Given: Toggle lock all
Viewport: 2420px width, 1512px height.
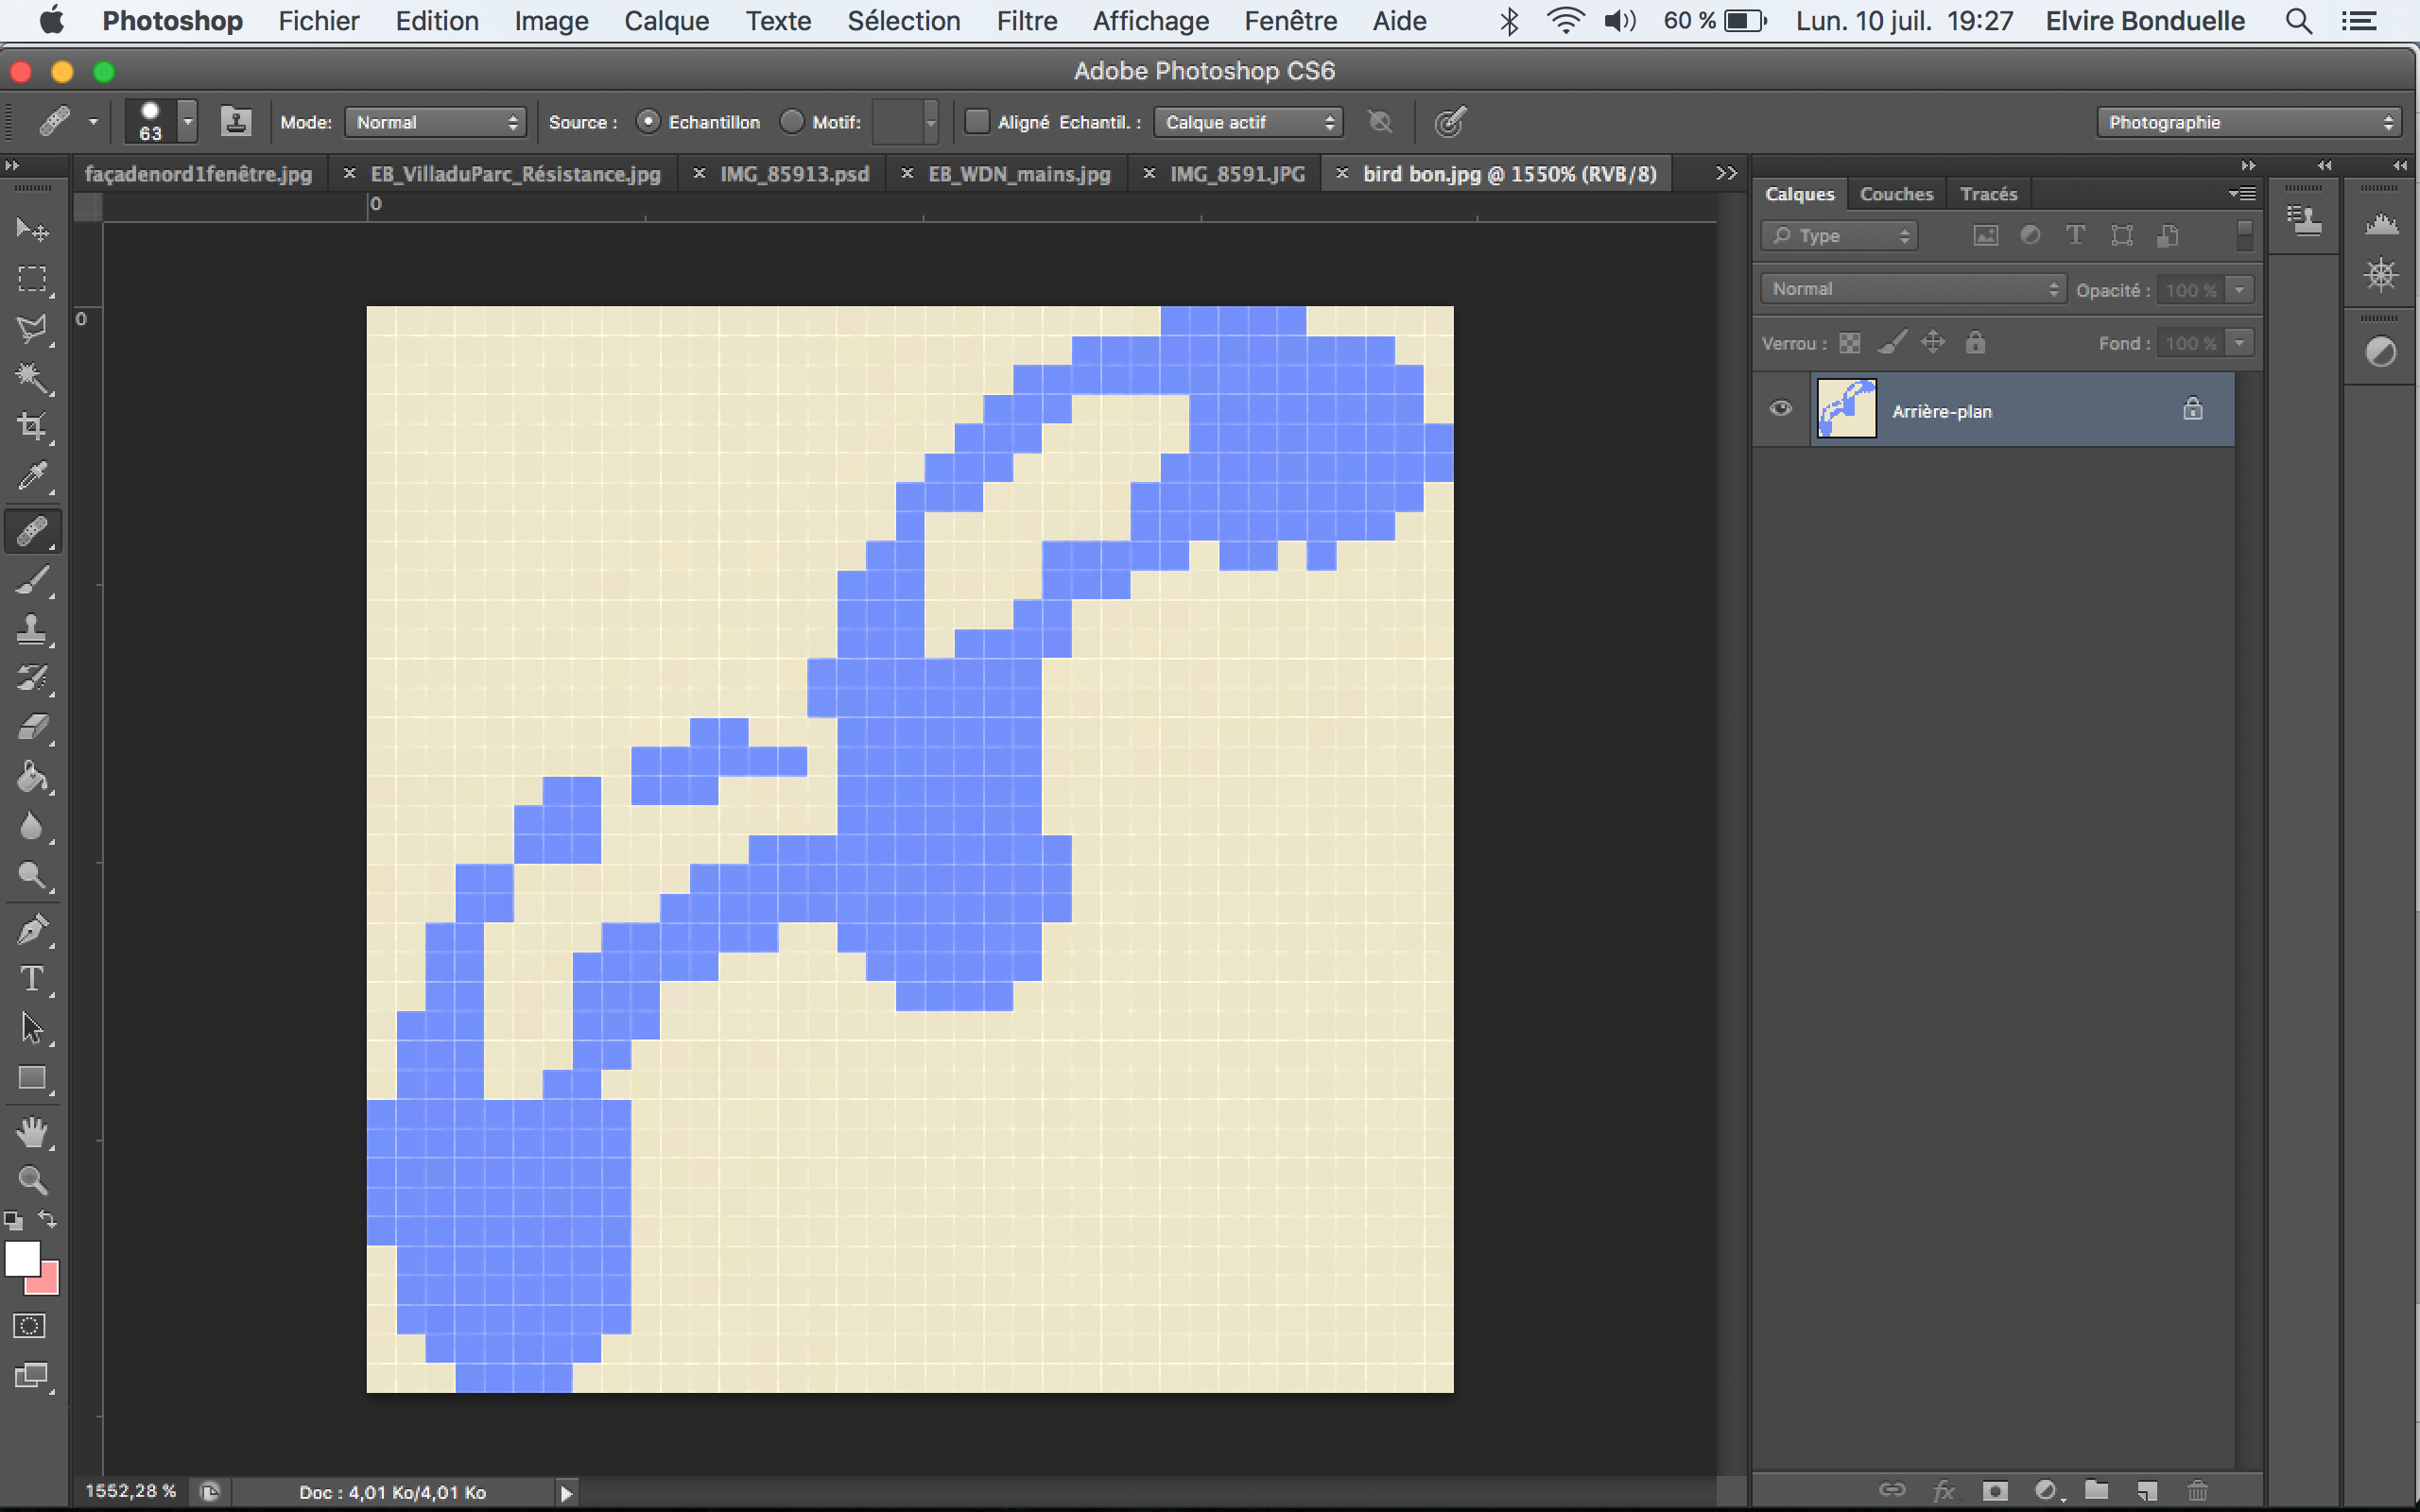Looking at the screenshot, I should (x=1975, y=342).
